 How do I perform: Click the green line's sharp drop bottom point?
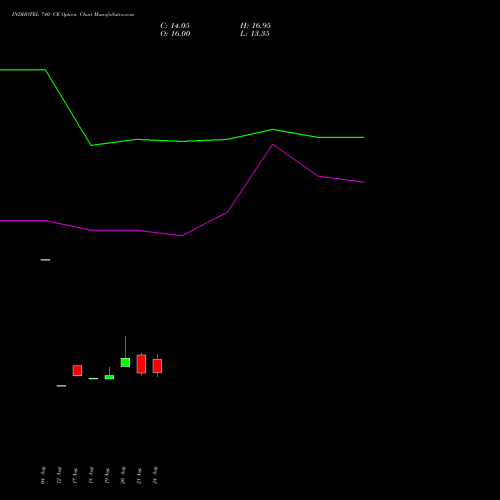click(91, 145)
